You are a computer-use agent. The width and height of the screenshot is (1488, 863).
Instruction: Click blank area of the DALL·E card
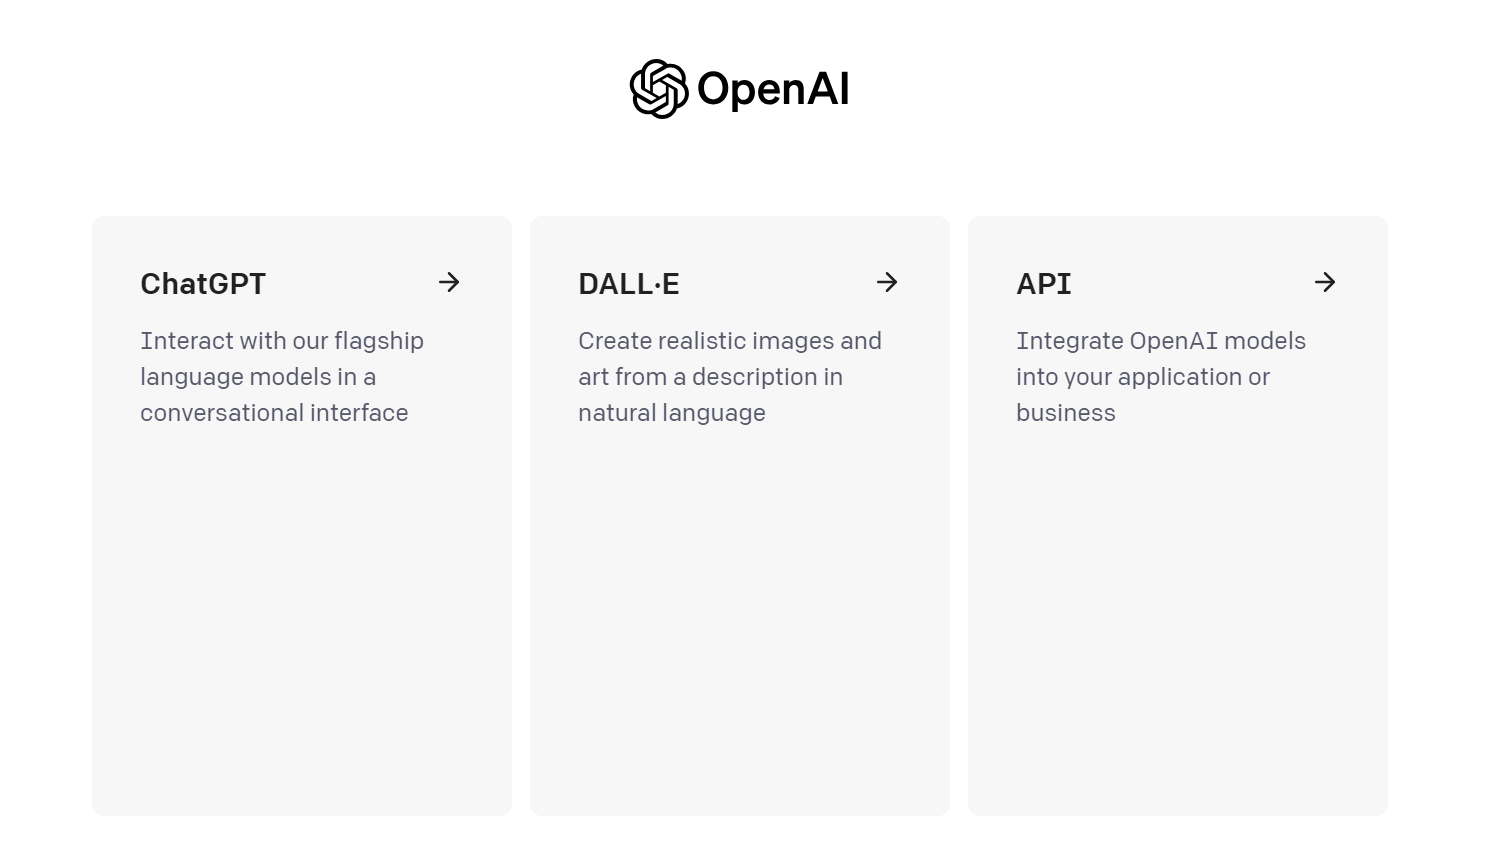(739, 620)
